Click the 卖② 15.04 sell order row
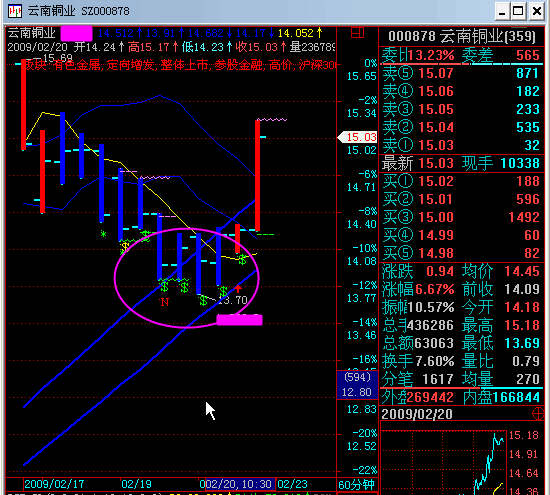Screen dimensions: 550x495 point(461,127)
